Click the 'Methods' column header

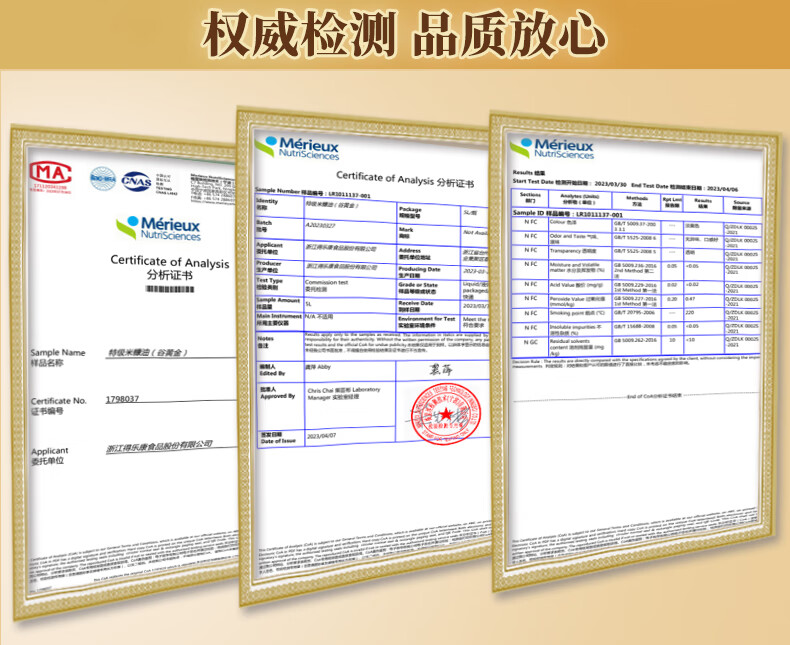tap(636, 201)
